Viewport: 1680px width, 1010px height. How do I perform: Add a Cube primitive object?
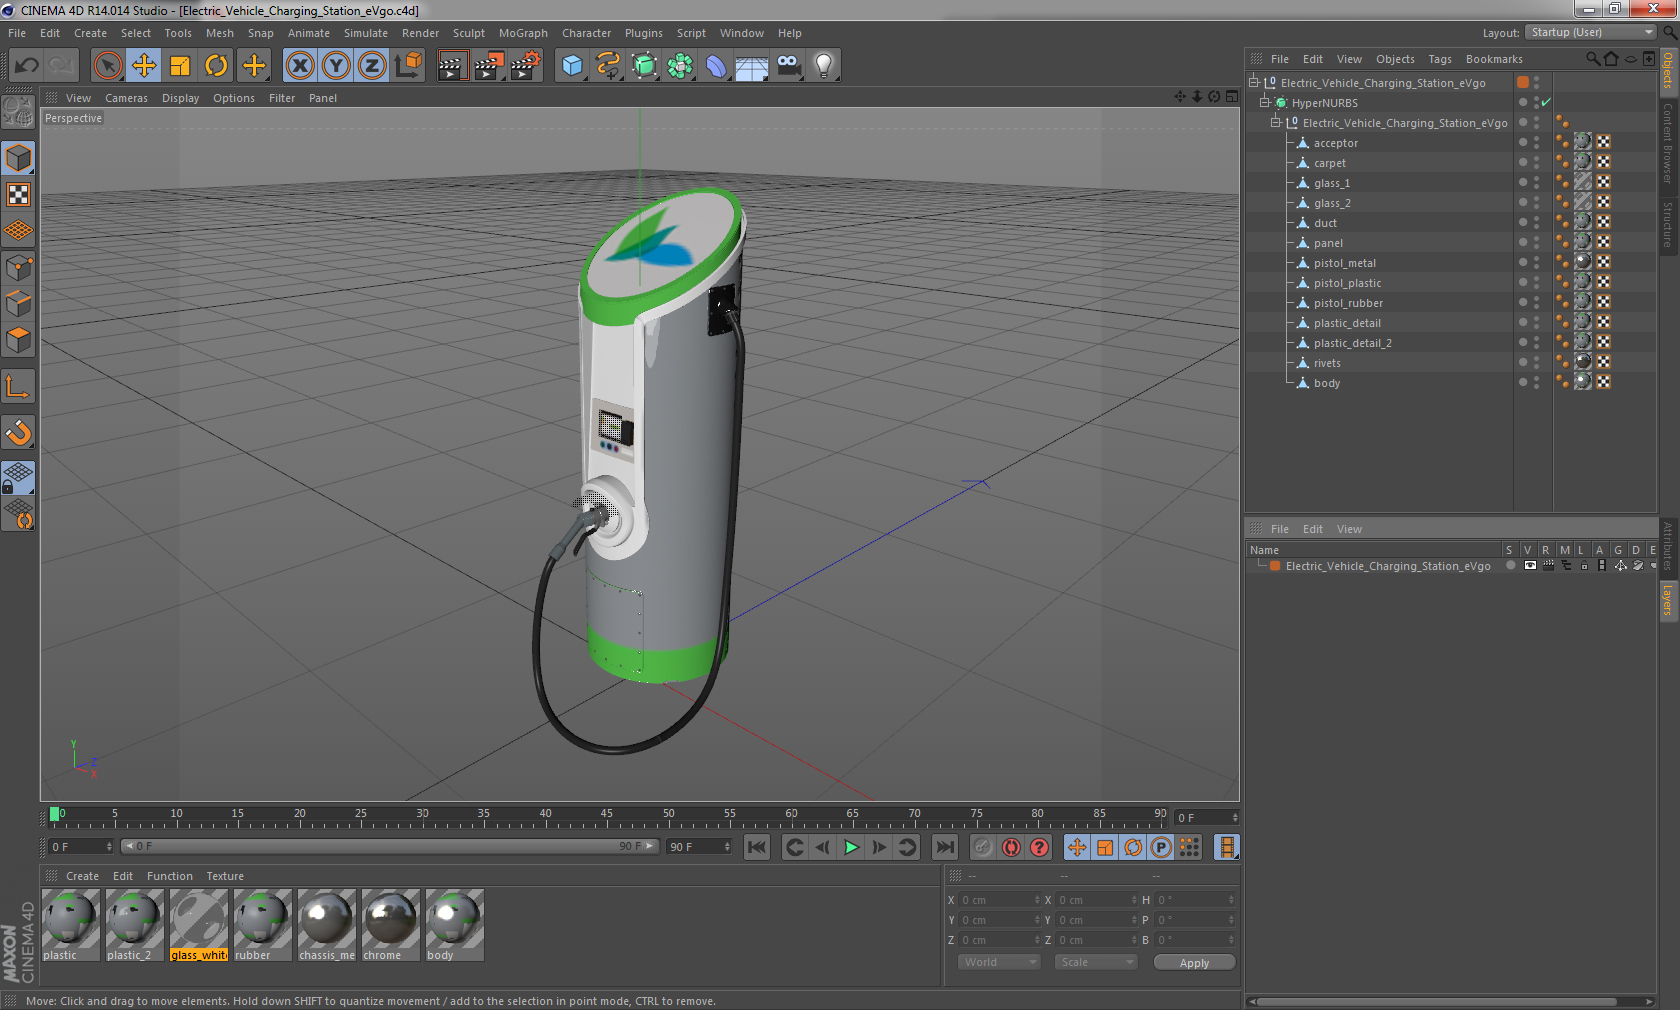click(572, 66)
